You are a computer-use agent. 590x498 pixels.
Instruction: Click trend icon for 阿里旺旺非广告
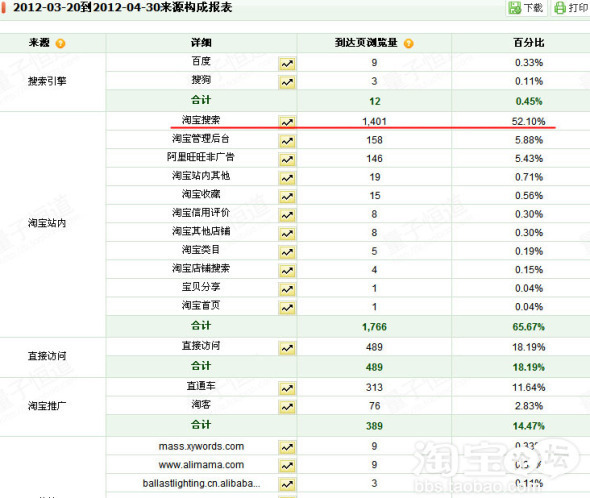287,159
